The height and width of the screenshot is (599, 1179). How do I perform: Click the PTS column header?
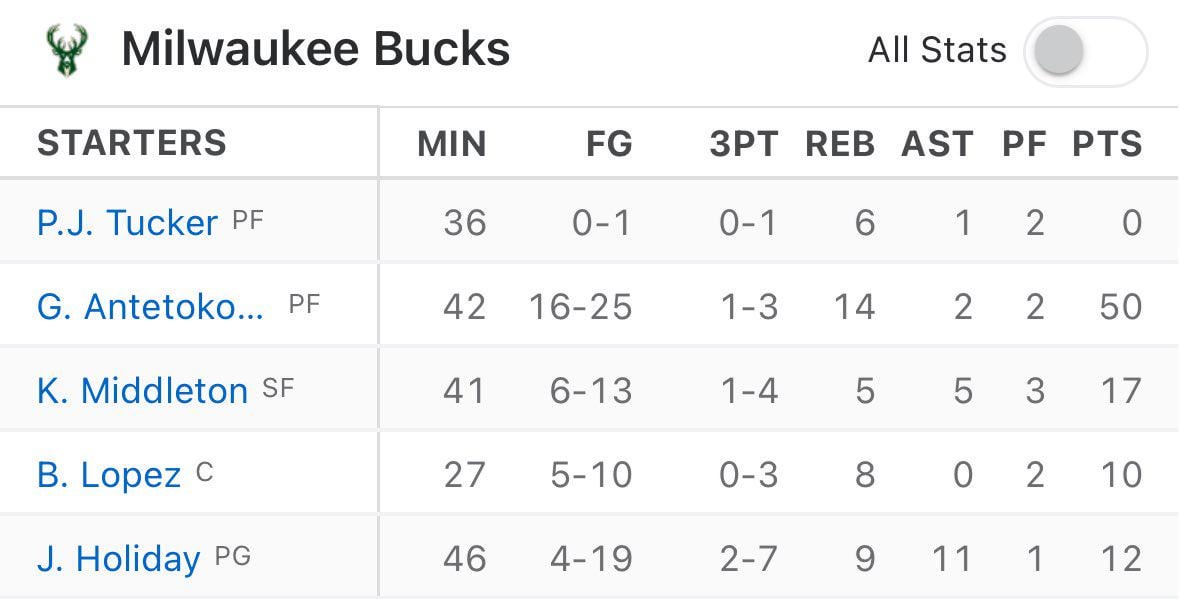pyautogui.click(x=1107, y=144)
